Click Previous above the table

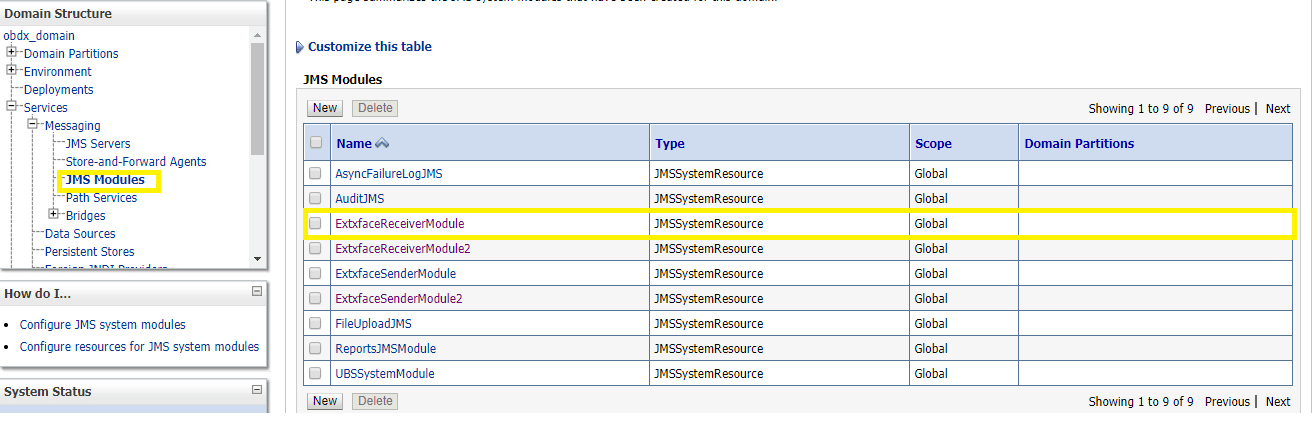1227,109
